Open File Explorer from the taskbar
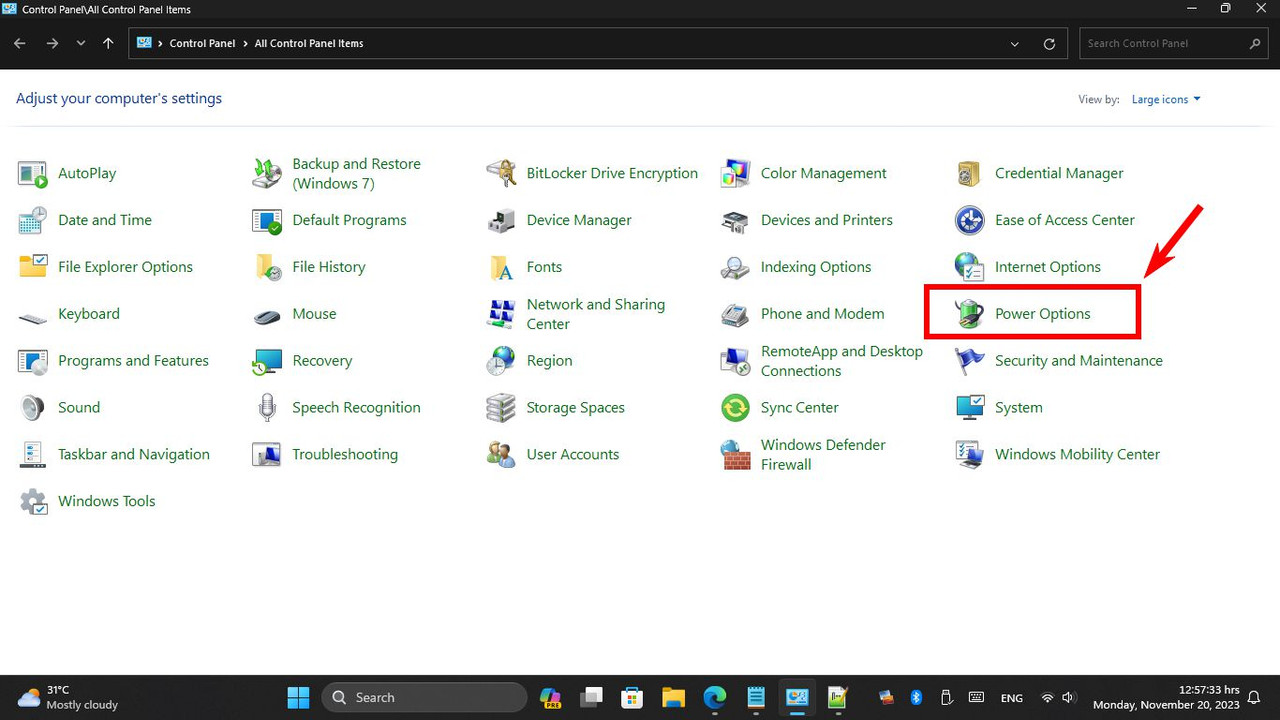This screenshot has width=1280, height=720. [673, 697]
